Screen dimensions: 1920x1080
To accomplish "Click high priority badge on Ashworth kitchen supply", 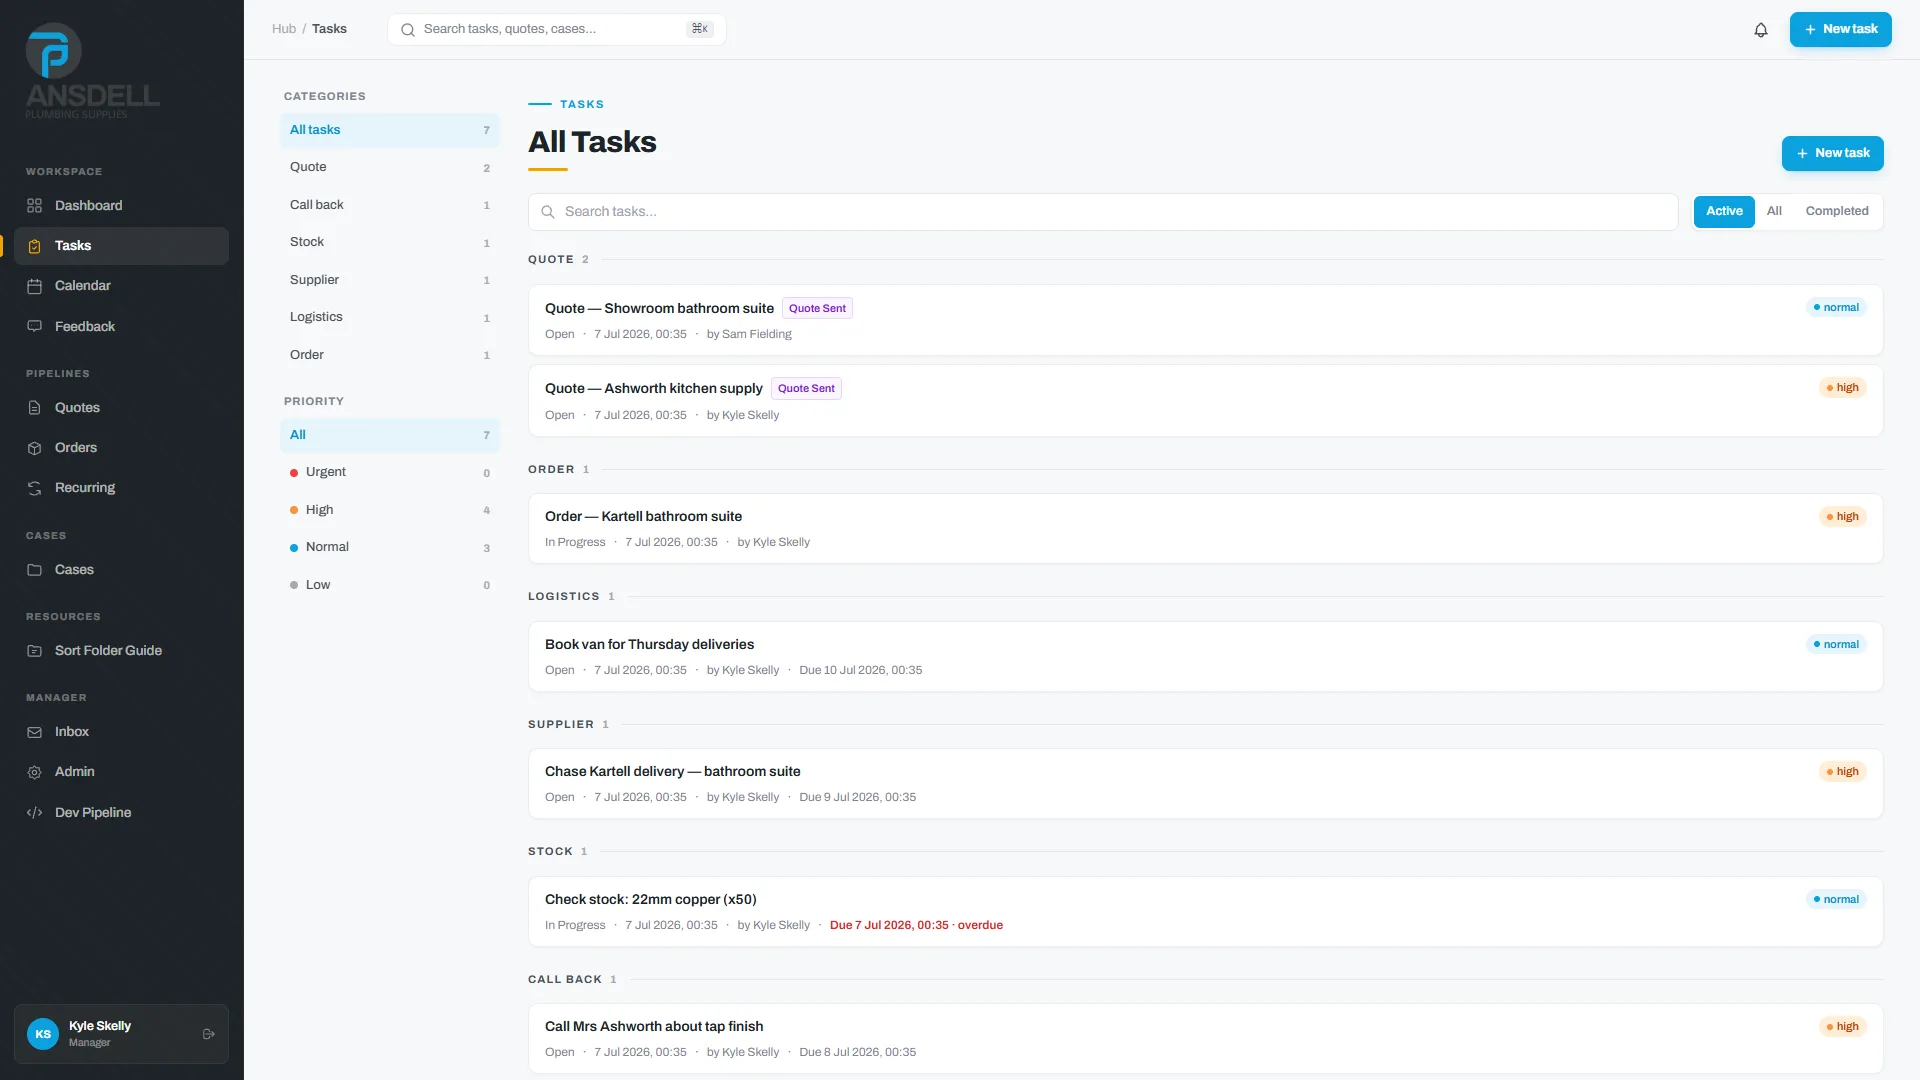I will 1842,388.
